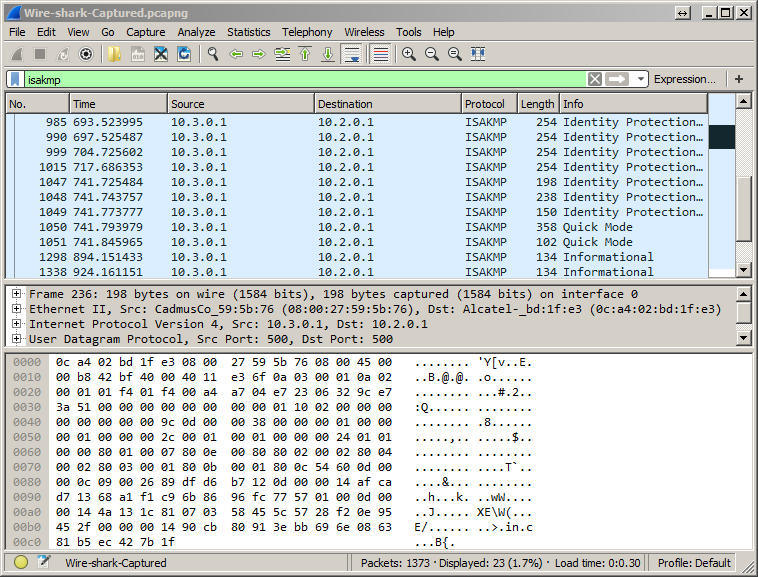The width and height of the screenshot is (758, 577).
Task: Click the Restart capture icon
Action: 63,54
